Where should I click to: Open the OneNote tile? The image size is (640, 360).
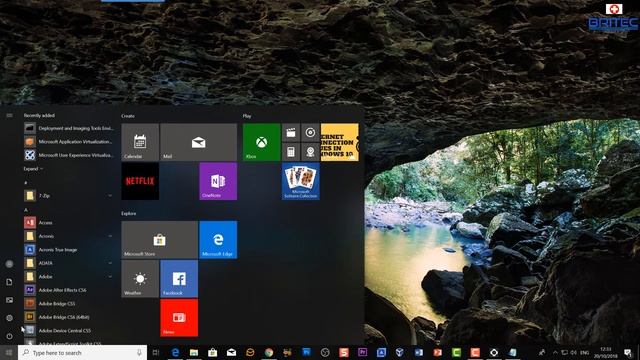tap(218, 181)
